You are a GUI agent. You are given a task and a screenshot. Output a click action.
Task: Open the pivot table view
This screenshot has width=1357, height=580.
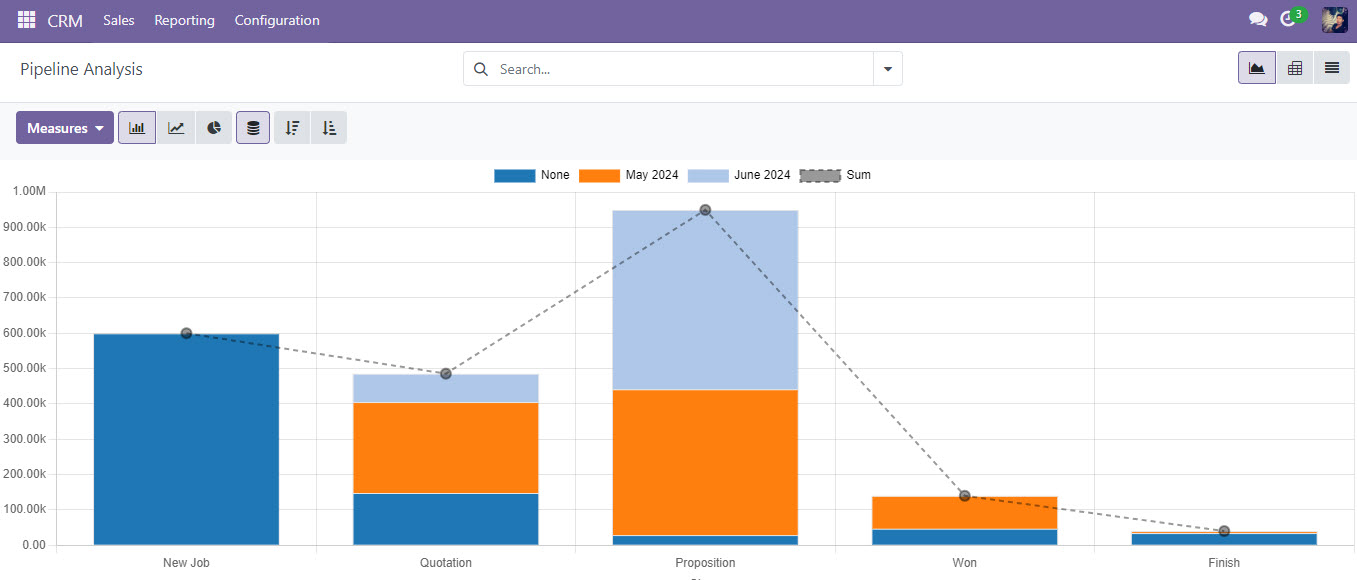tap(1295, 68)
